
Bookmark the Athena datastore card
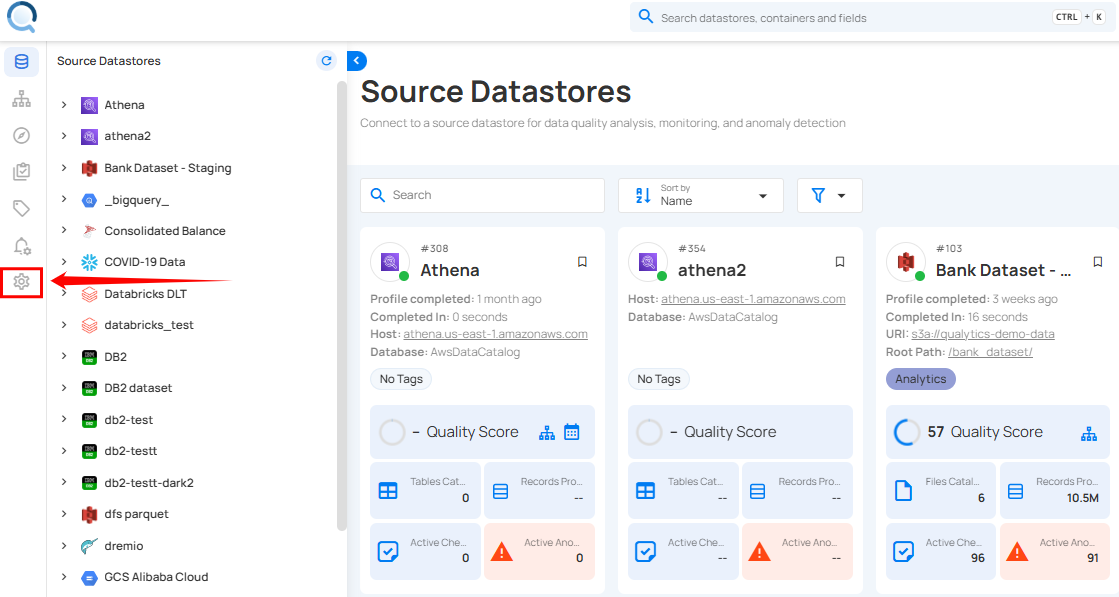tap(582, 262)
